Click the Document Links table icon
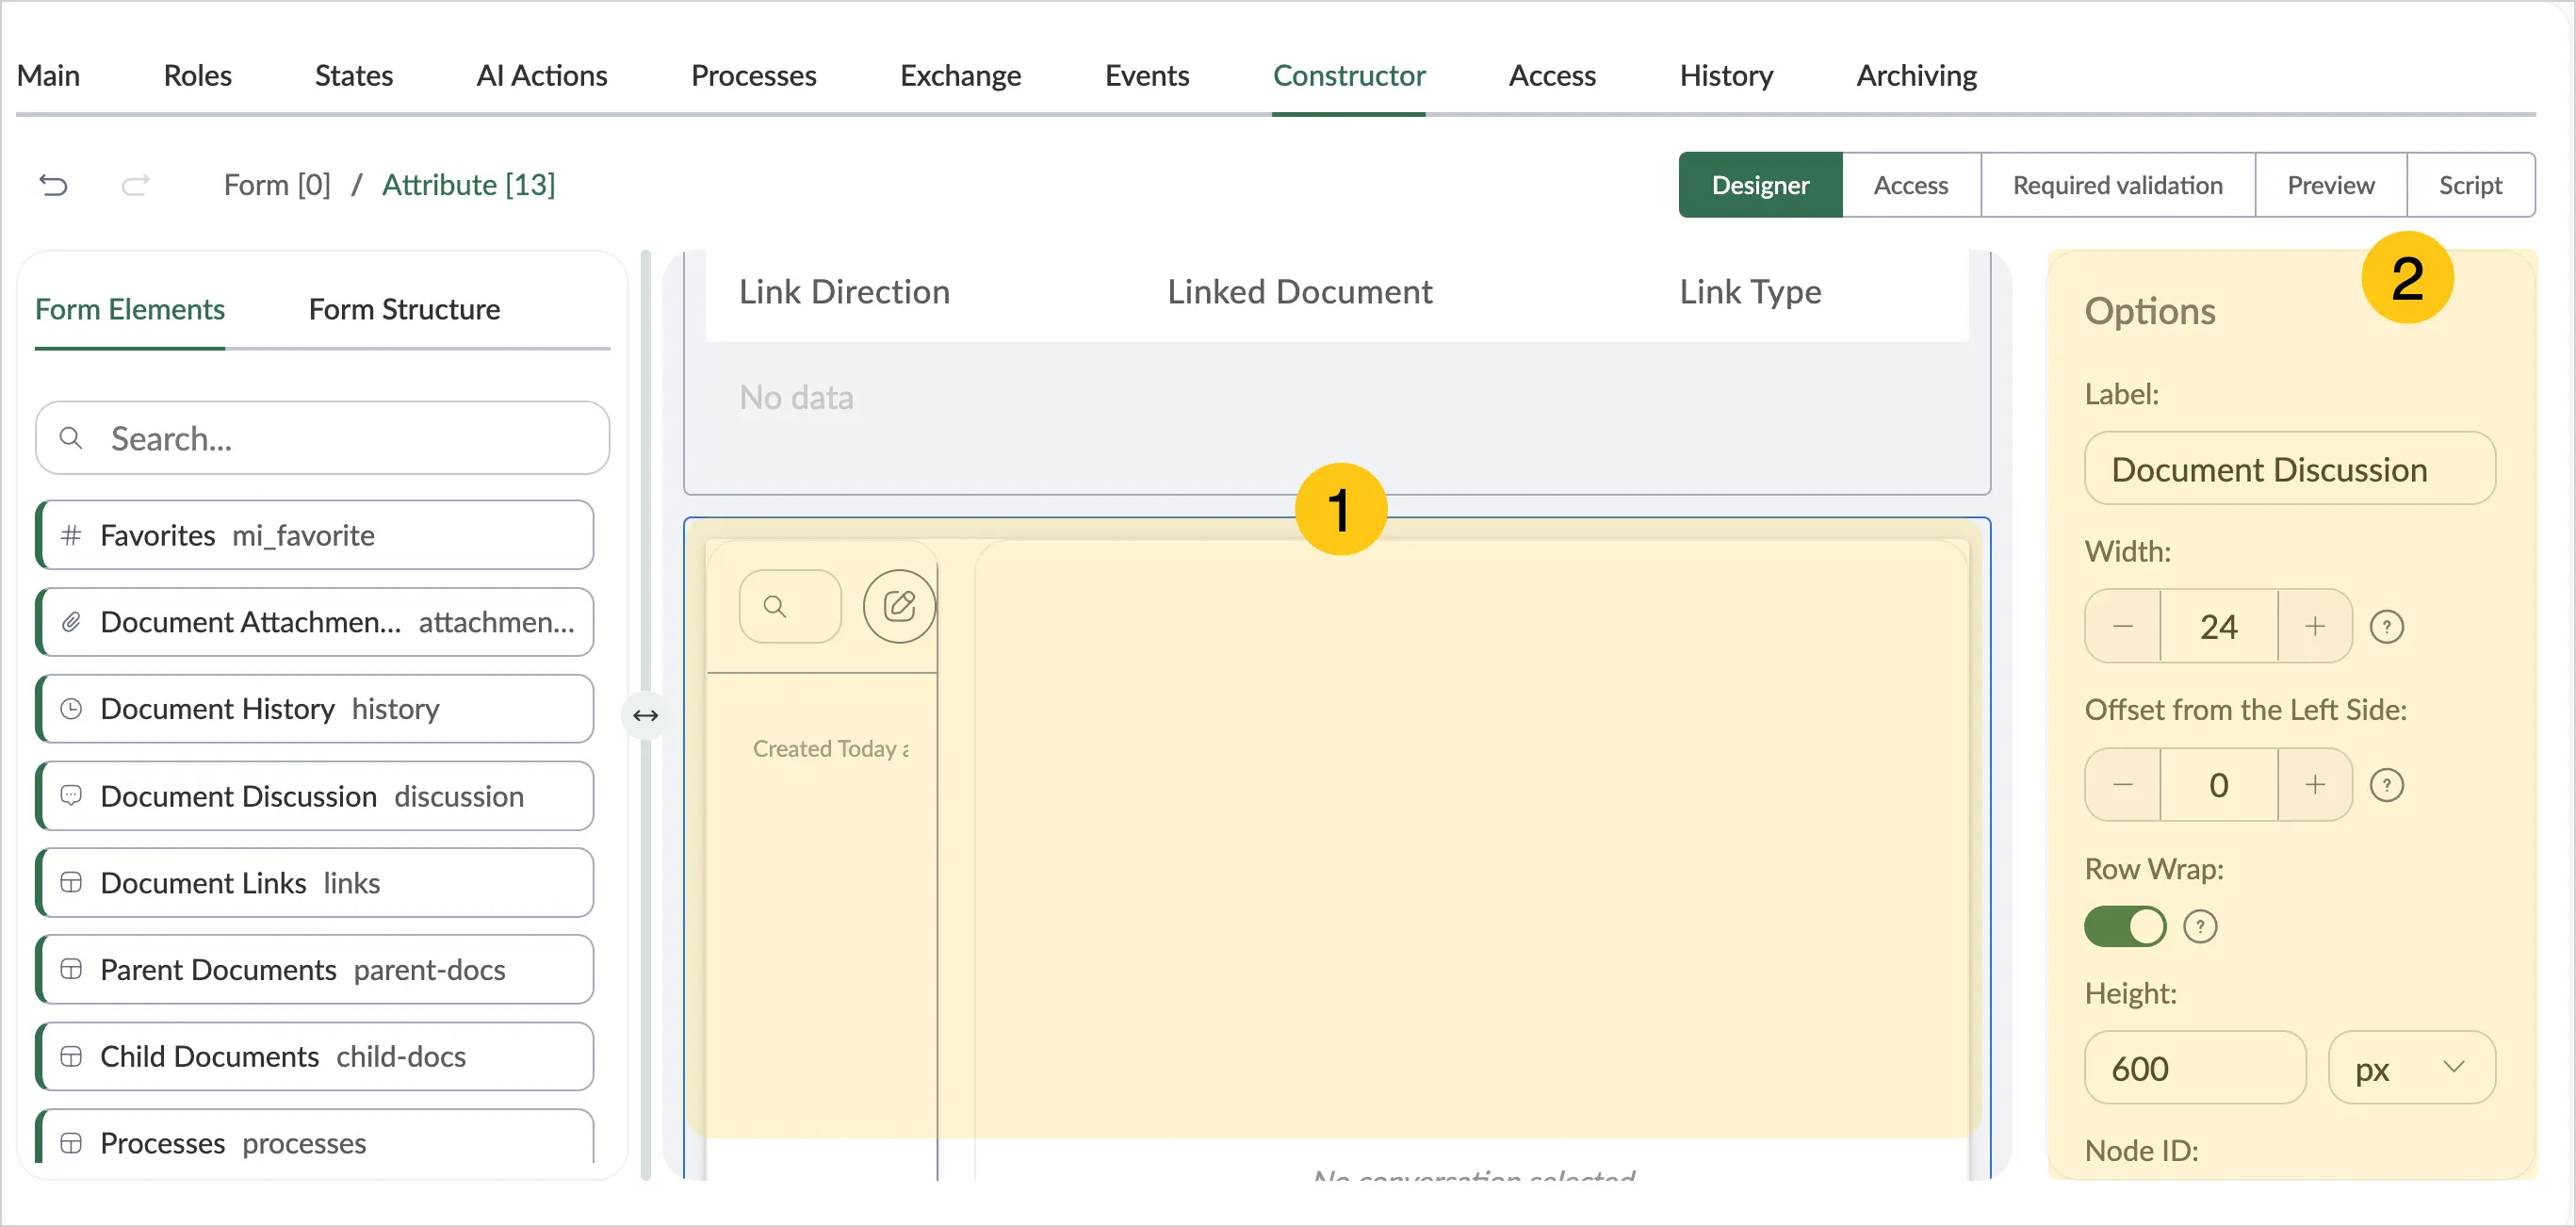Screen dimensions: 2576x1227 71,882
